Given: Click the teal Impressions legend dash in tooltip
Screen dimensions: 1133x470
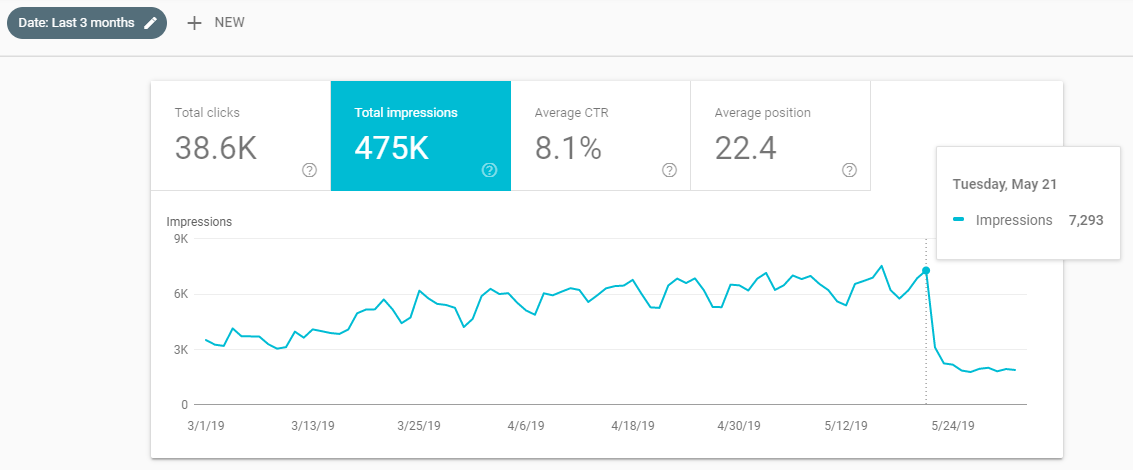Looking at the screenshot, I should [x=958, y=220].
